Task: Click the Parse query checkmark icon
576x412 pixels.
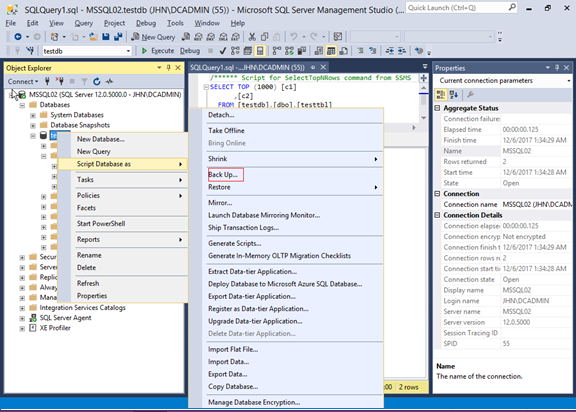Action: pyautogui.click(x=223, y=51)
